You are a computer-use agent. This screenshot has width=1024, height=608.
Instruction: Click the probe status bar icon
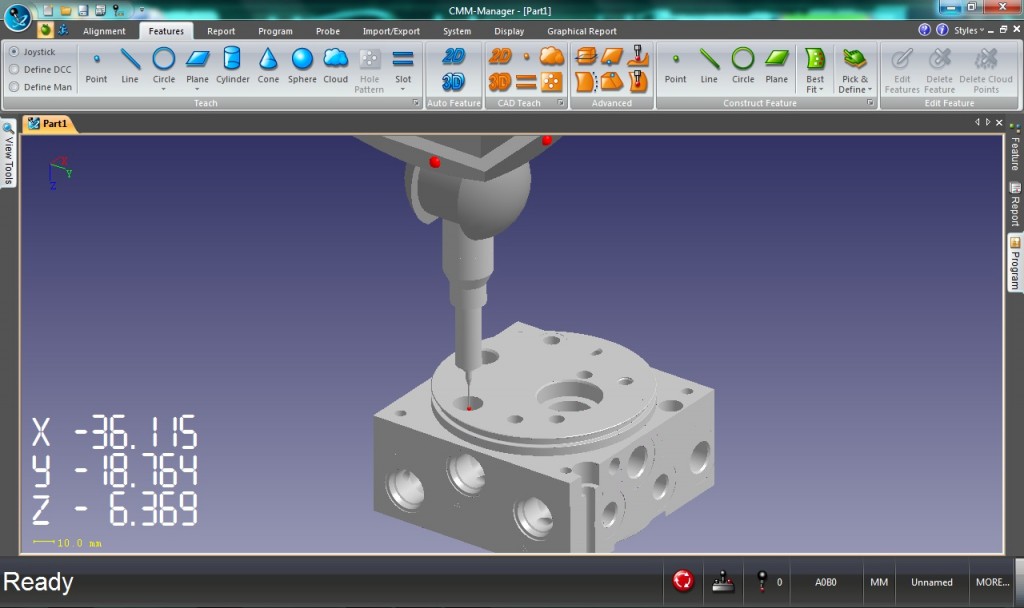click(x=761, y=581)
